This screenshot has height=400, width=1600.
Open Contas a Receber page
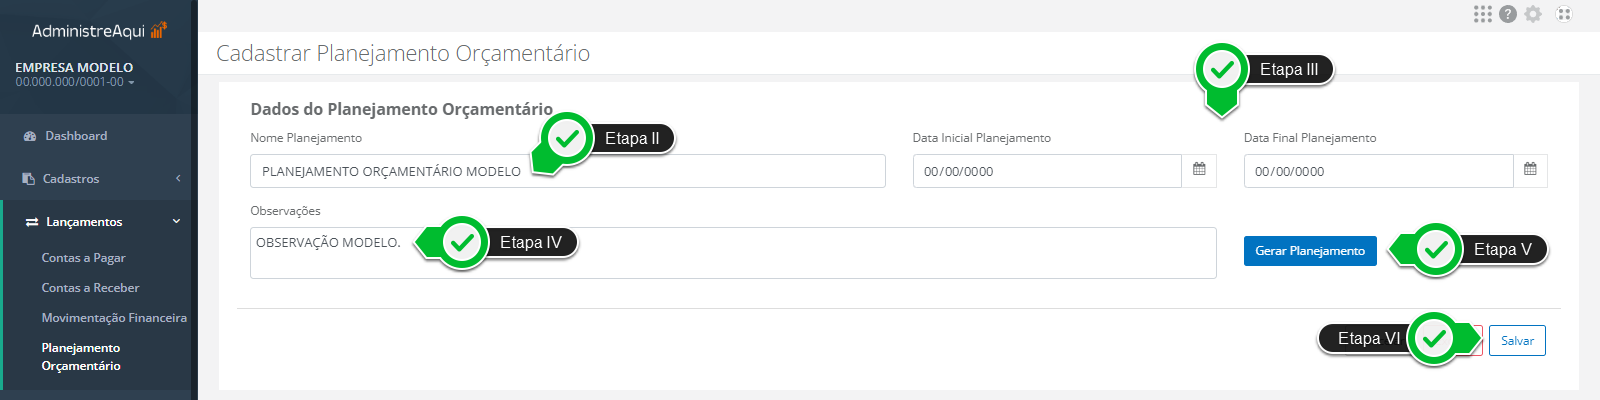pos(90,288)
